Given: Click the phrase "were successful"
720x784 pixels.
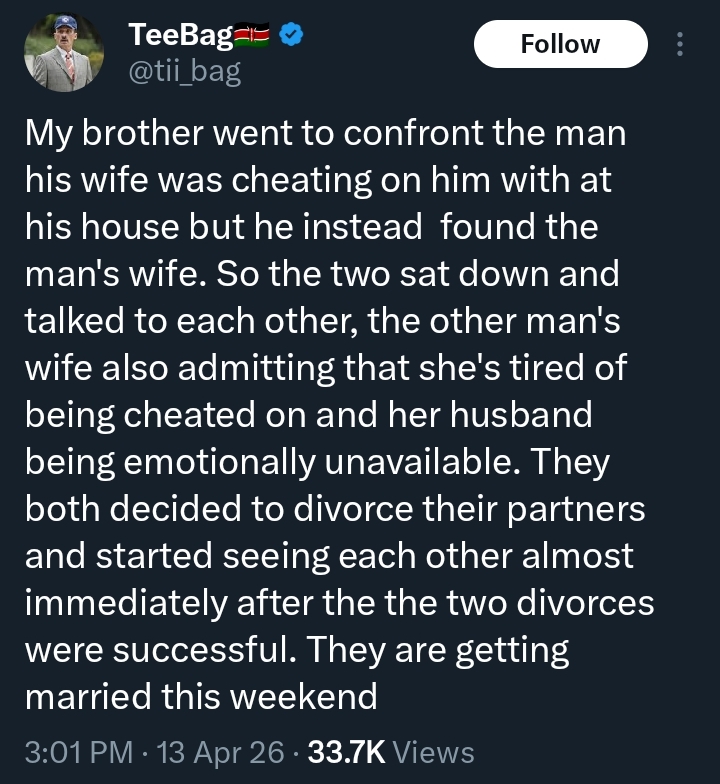Looking at the screenshot, I should coord(155,650).
